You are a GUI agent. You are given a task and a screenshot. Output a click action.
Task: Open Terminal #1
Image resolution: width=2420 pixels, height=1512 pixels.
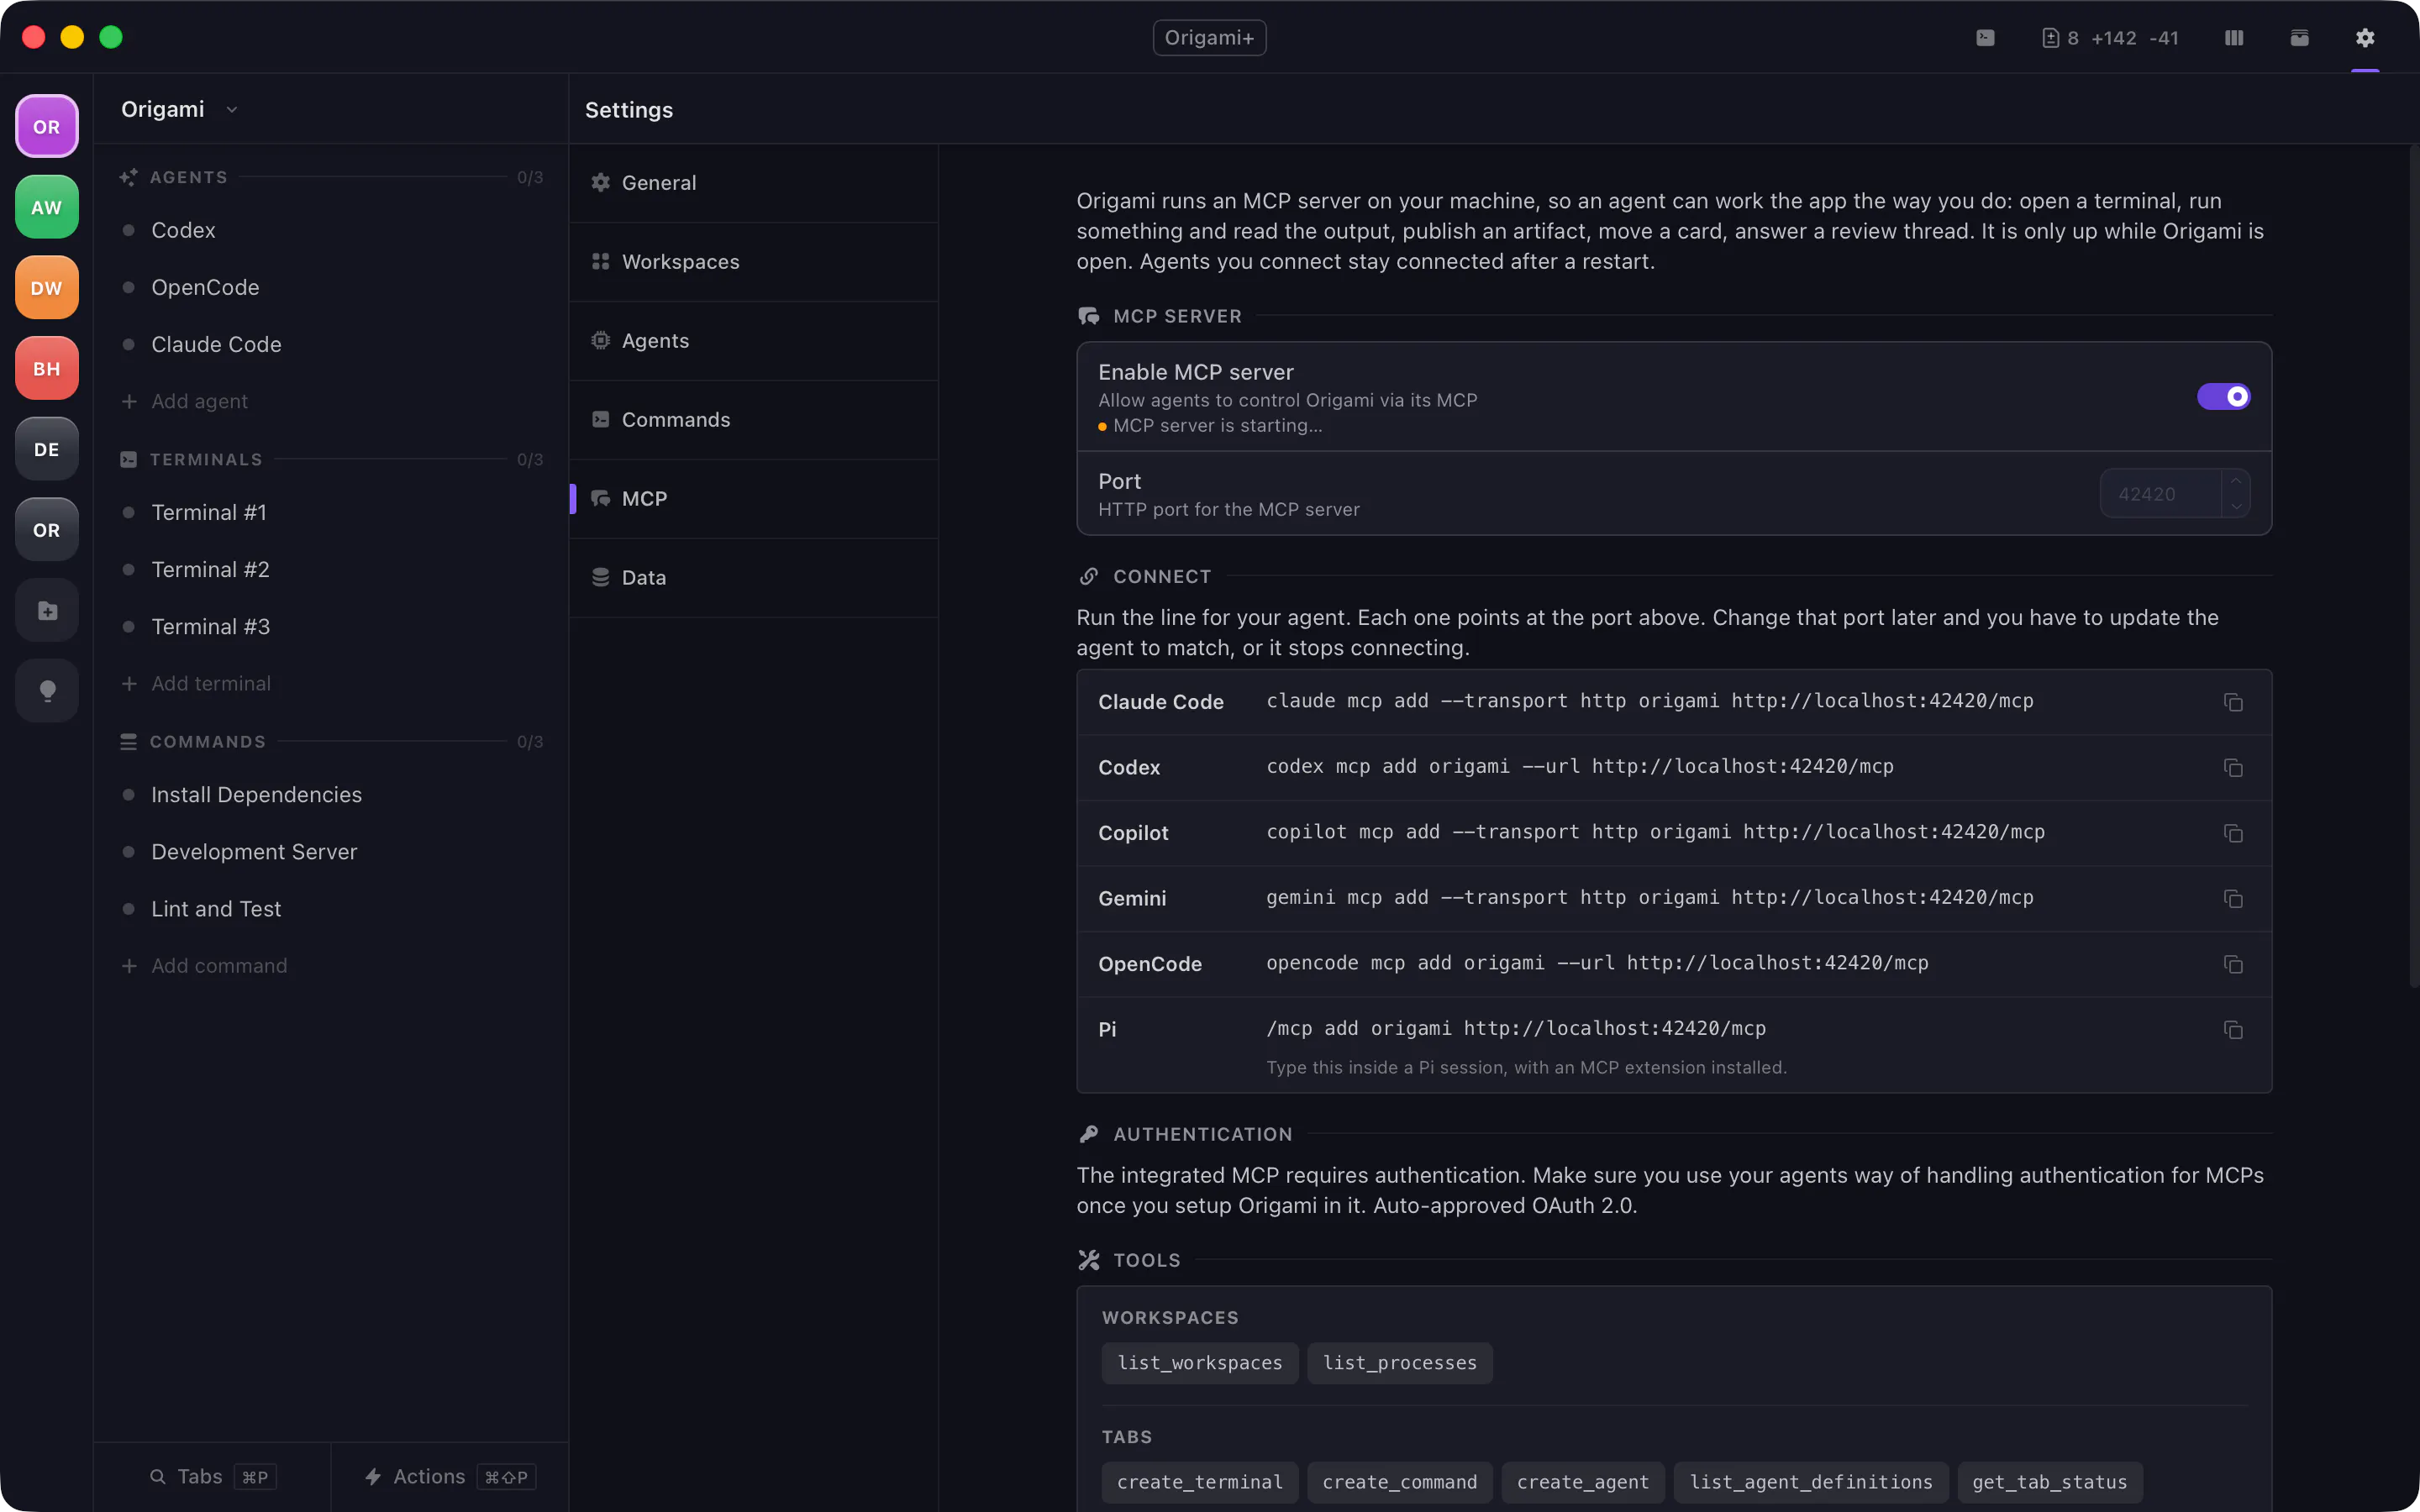click(331, 512)
